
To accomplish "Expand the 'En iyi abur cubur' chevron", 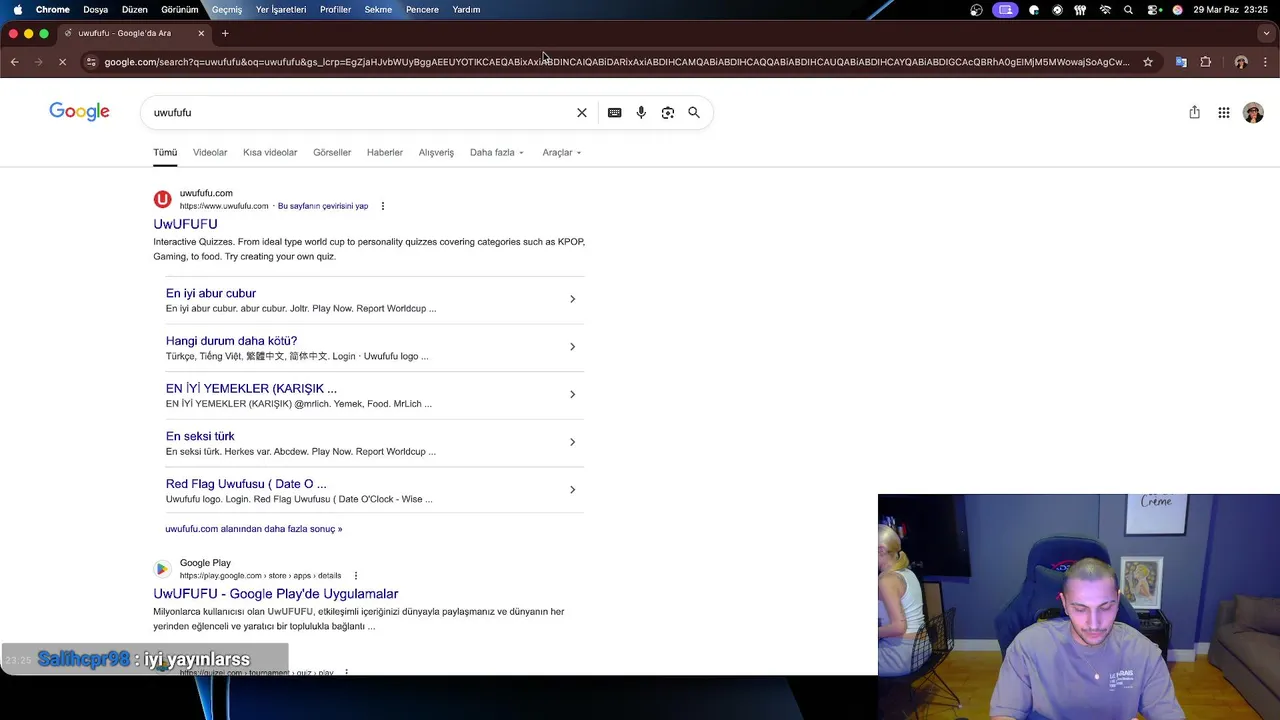I will click(572, 299).
